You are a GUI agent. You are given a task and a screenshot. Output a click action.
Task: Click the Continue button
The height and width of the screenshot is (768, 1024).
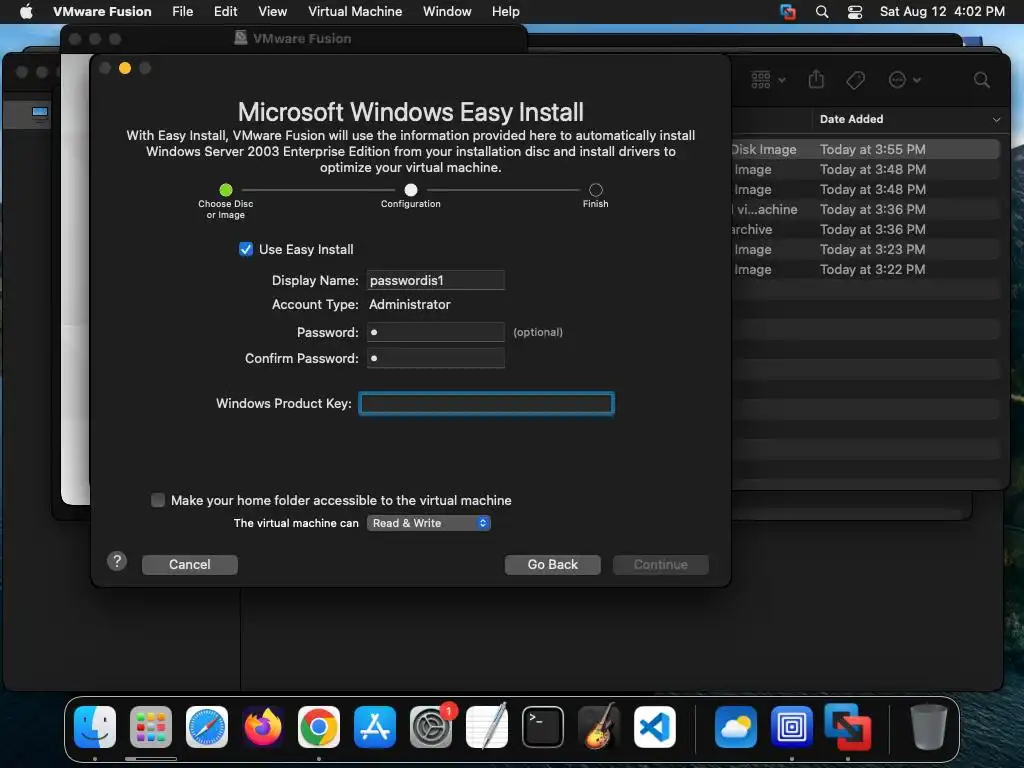[660, 564]
